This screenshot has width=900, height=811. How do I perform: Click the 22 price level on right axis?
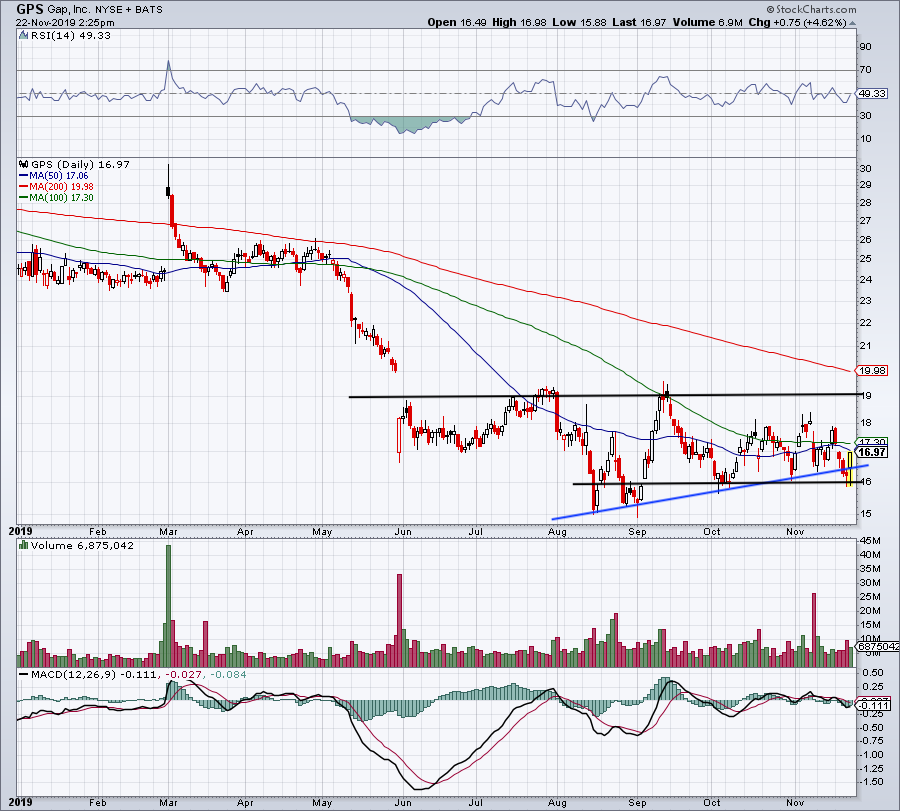click(x=865, y=323)
